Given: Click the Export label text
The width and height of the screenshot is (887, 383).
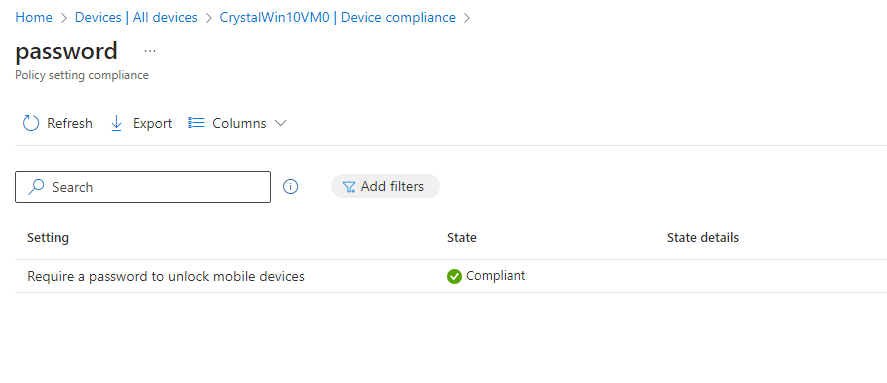Looking at the screenshot, I should tap(152, 123).
